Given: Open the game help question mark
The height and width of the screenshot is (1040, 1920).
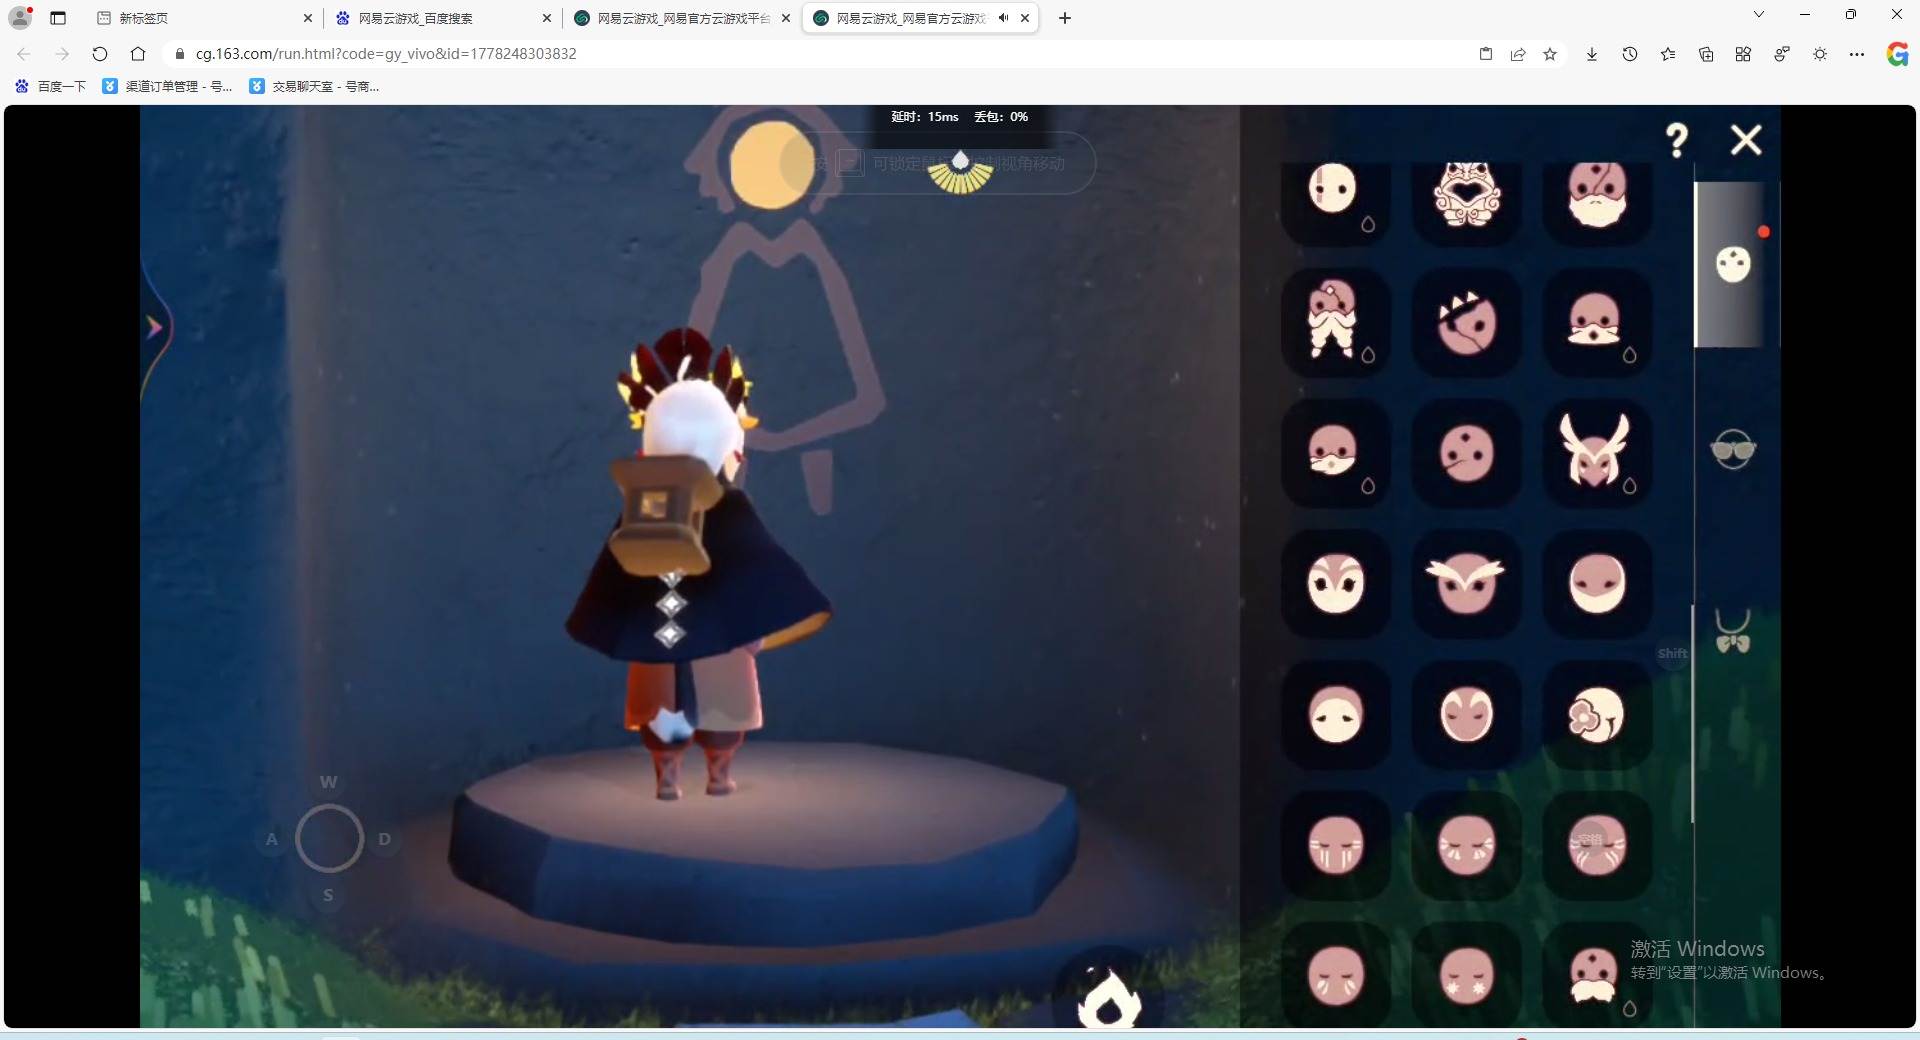Looking at the screenshot, I should (x=1677, y=140).
